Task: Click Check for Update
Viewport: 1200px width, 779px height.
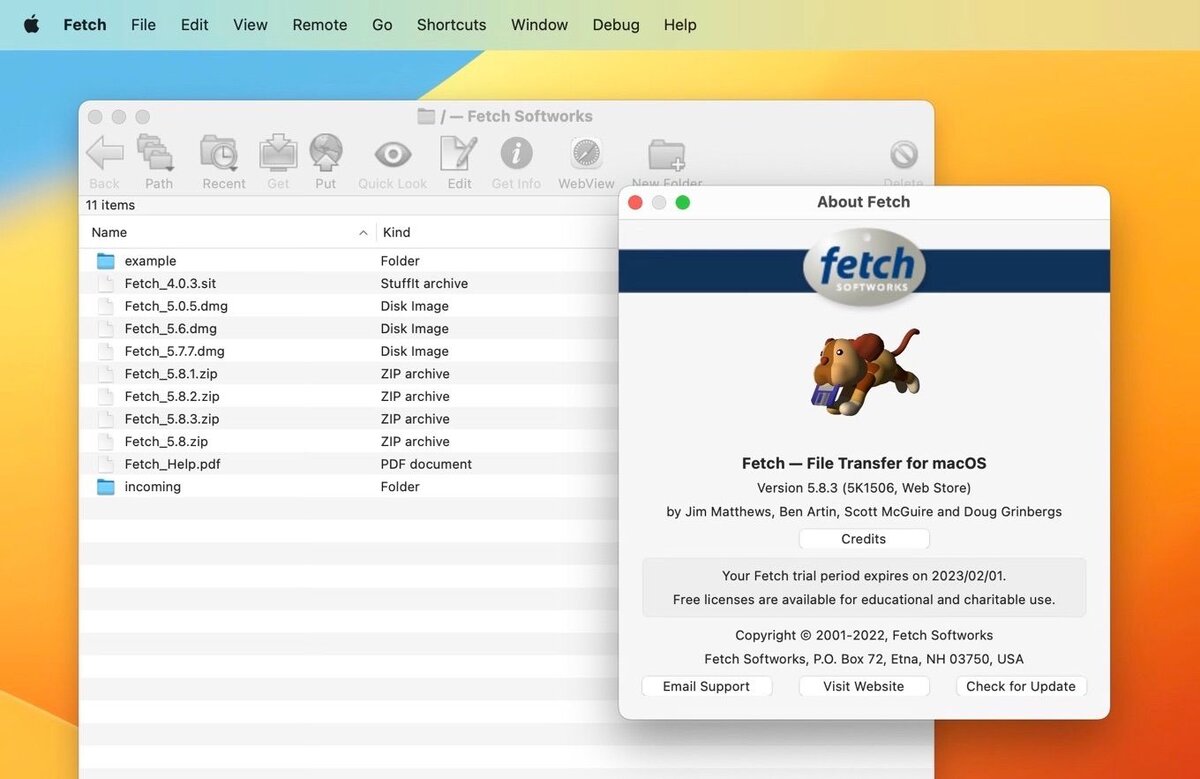Action: pyautogui.click(x=1020, y=686)
